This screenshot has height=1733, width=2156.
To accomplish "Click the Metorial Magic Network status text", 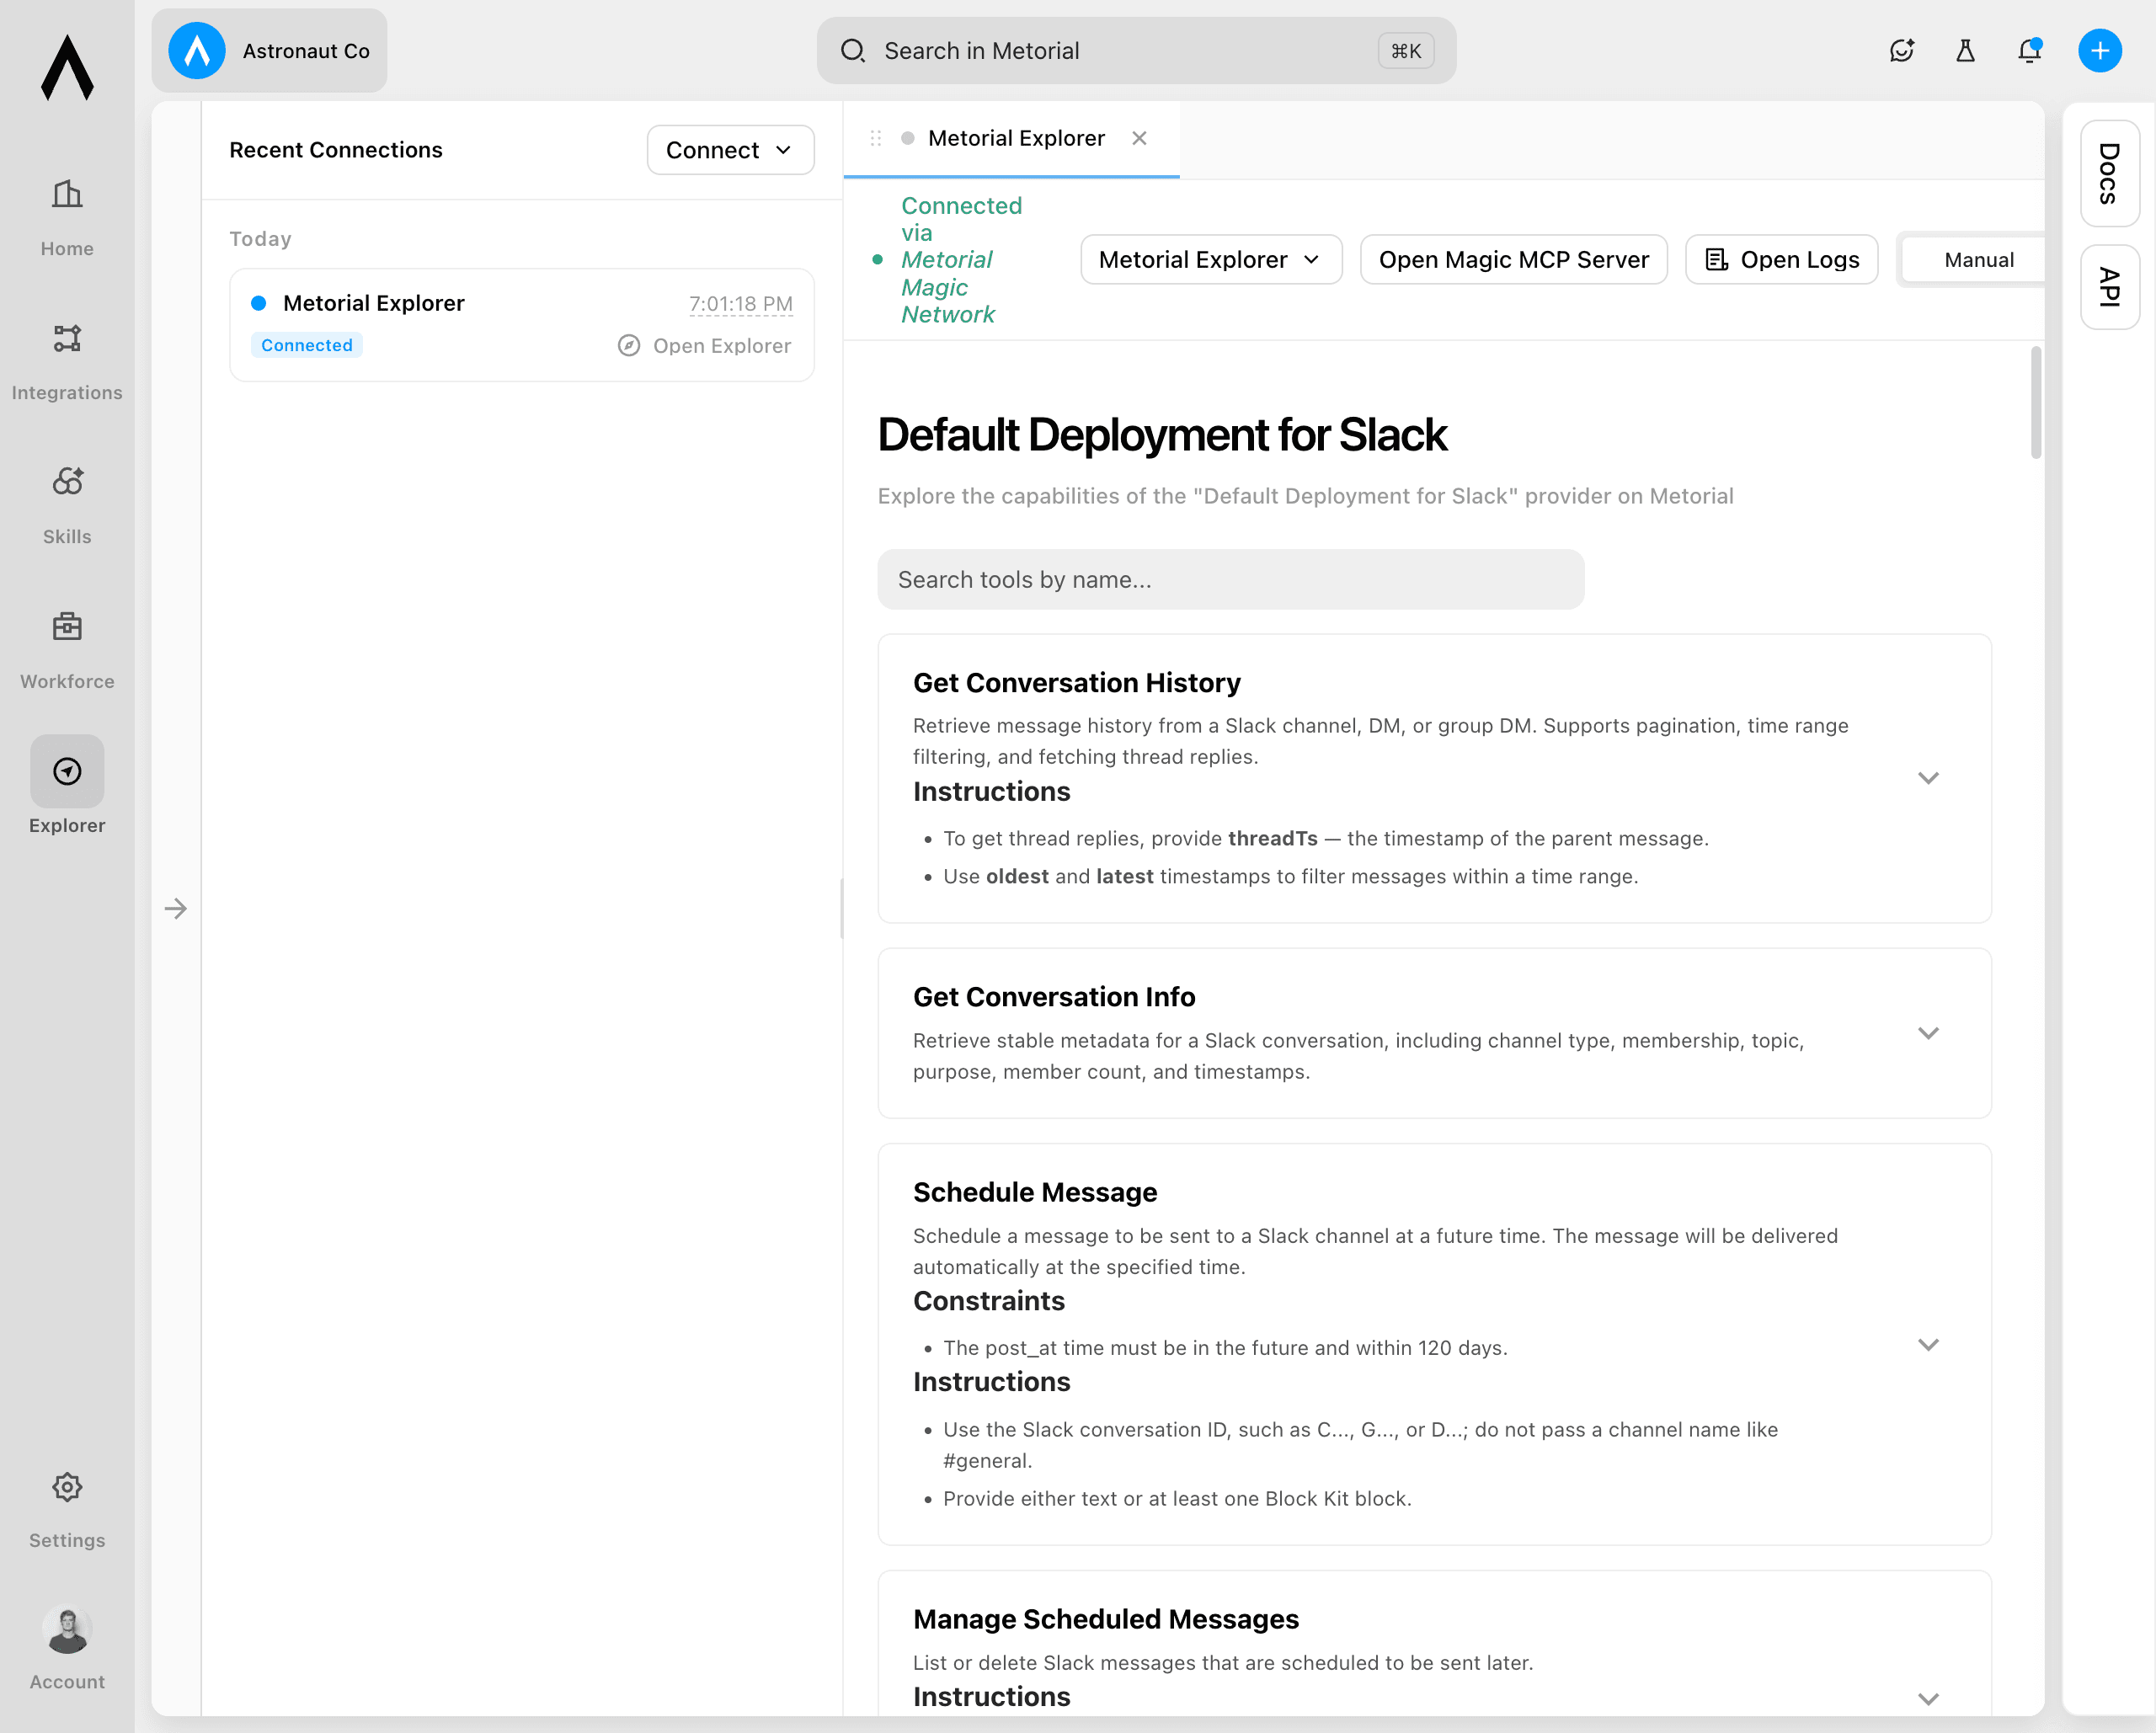I will click(947, 287).
